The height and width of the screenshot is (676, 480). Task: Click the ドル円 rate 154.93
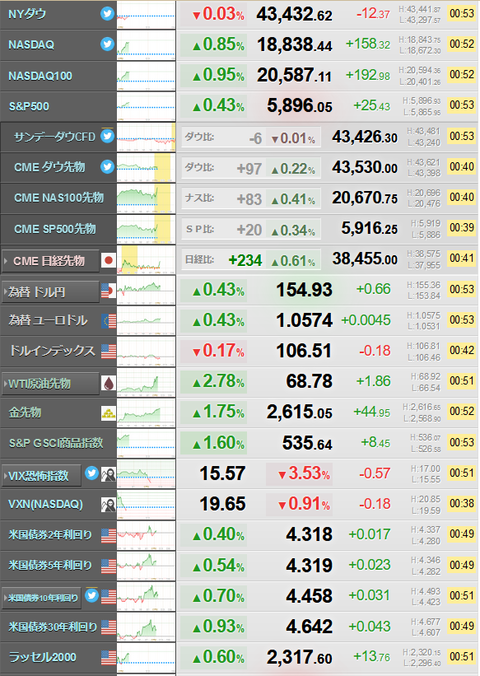pyautogui.click(x=304, y=290)
